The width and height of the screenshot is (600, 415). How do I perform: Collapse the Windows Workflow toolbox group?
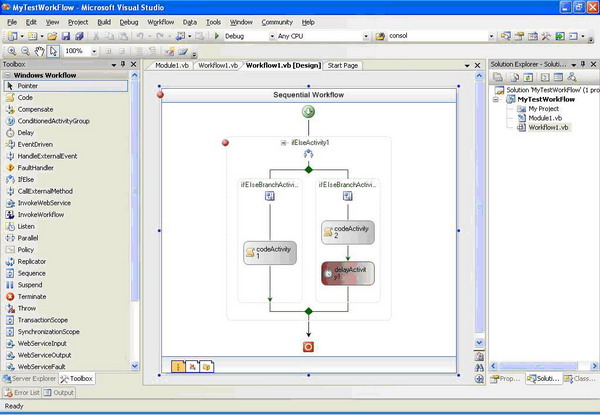pyautogui.click(x=7, y=75)
